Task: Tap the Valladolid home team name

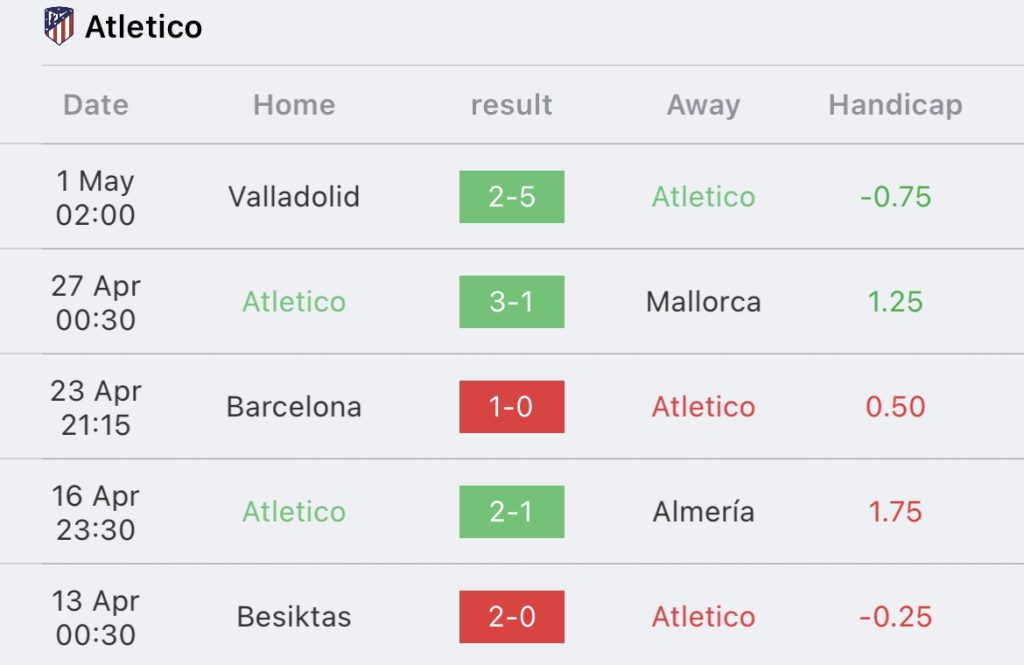Action: click(x=294, y=197)
